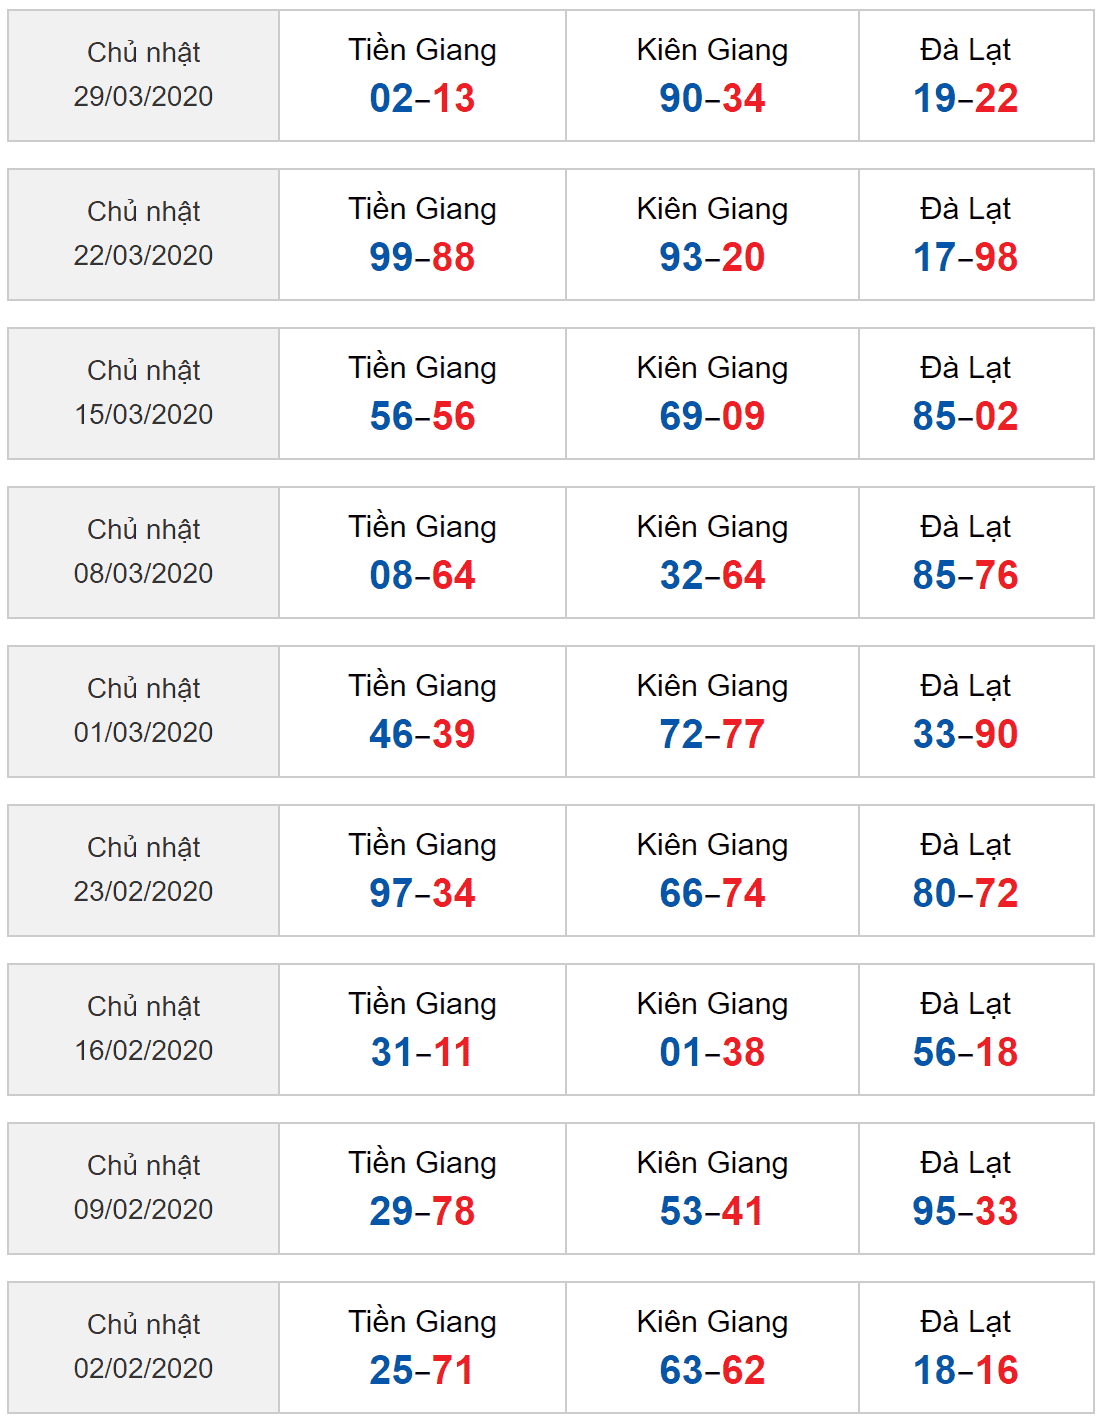Screen dimensions: 1101x1420
Task: Click Kiên Giang result 01-38
Action: coord(712,1052)
